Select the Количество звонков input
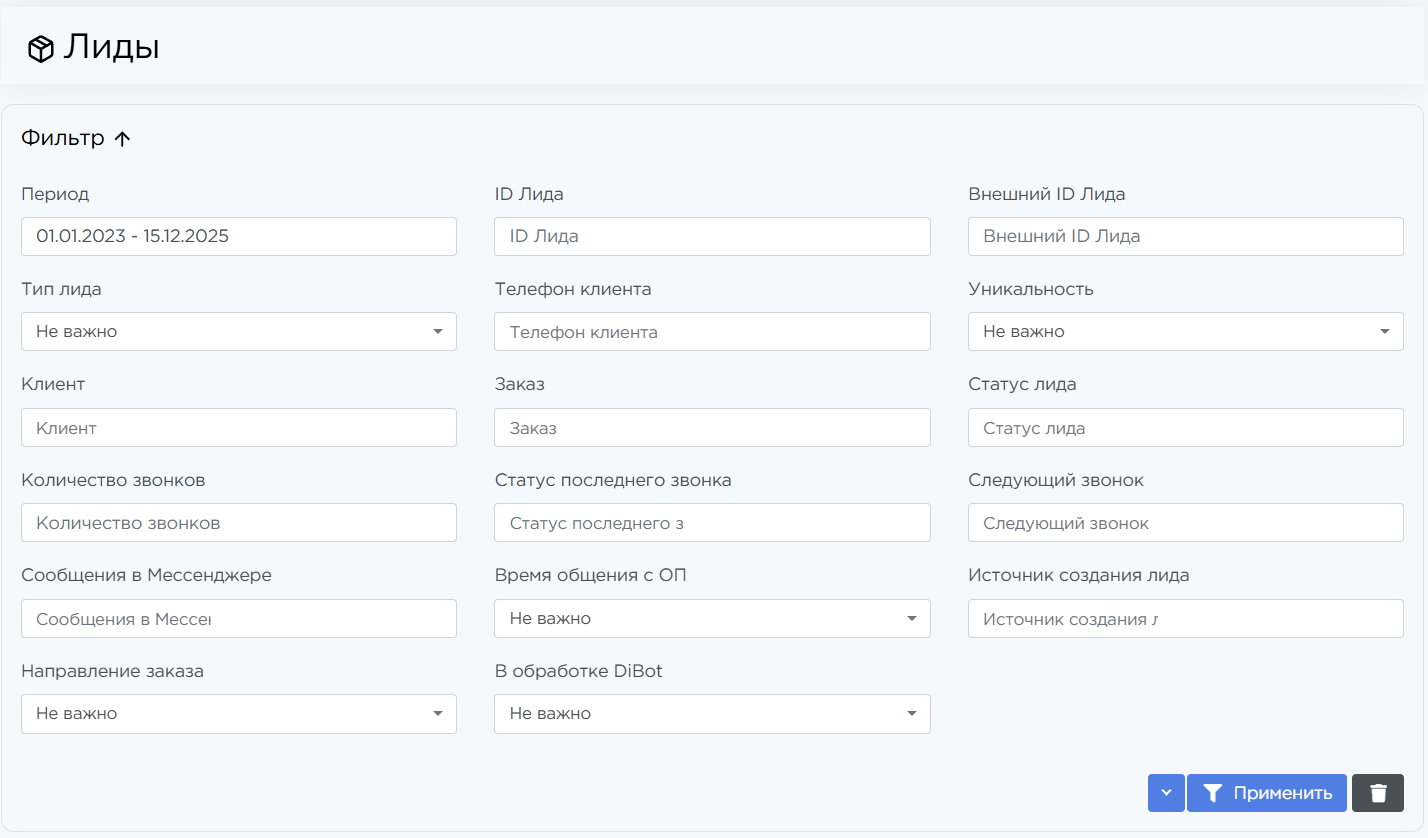The width and height of the screenshot is (1428, 838). point(238,522)
